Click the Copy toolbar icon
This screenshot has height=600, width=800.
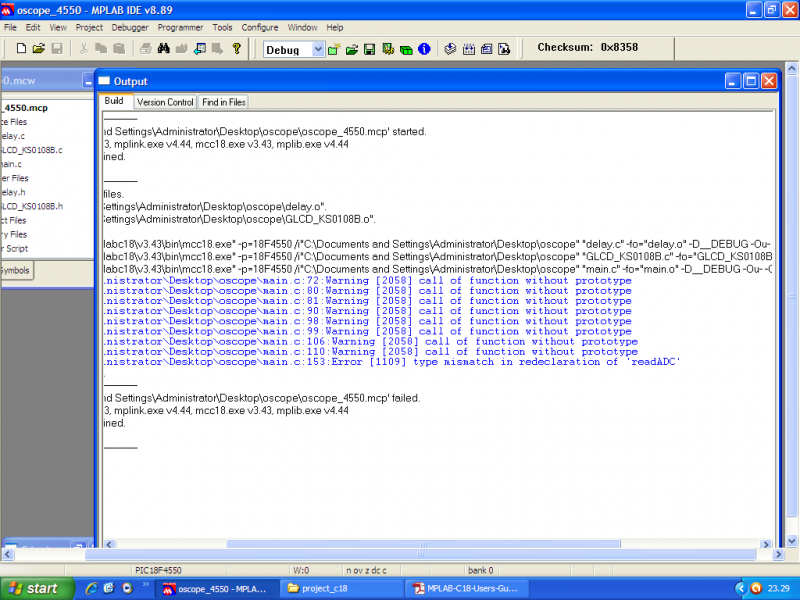coord(101,48)
